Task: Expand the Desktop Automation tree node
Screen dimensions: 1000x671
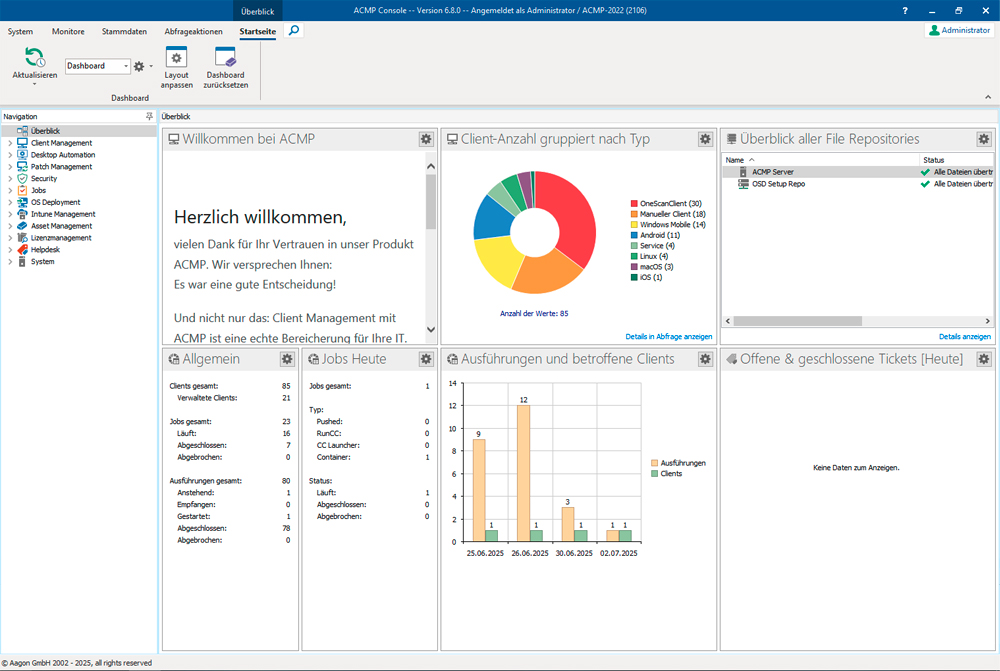Action: pos(10,155)
